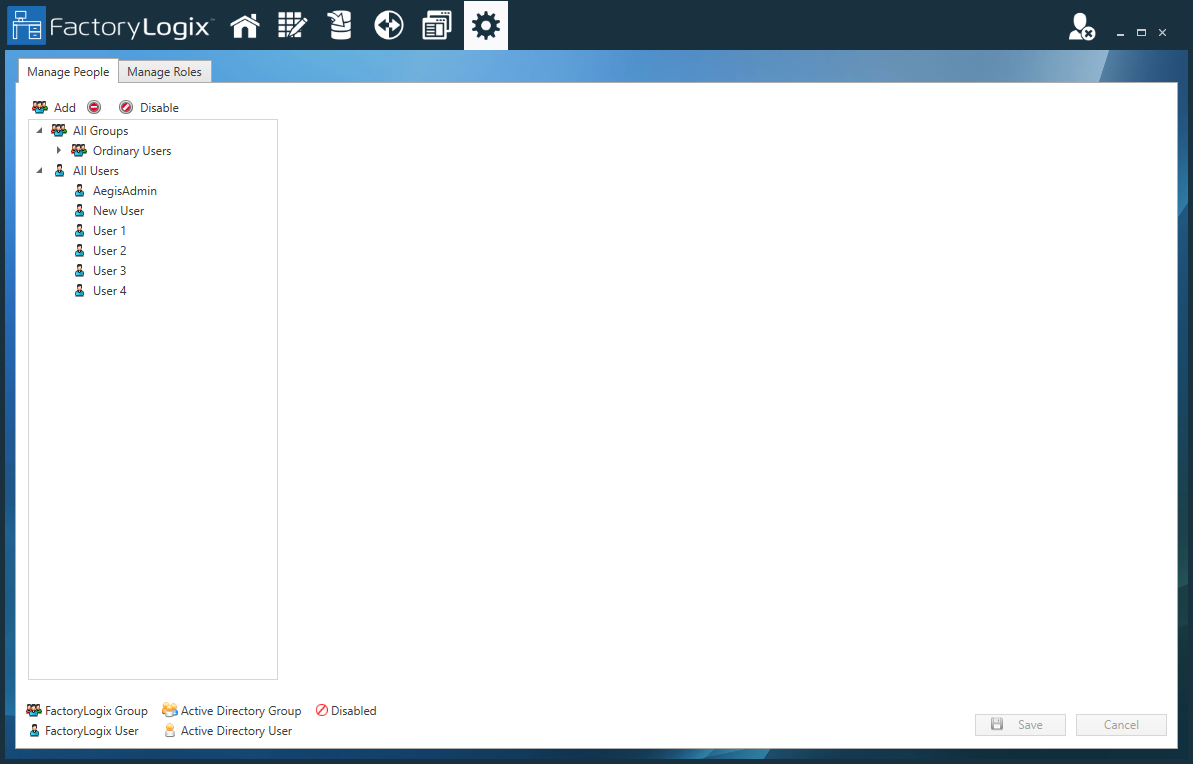The width and height of the screenshot is (1193, 764).
Task: Expand the Ordinary Users group
Action: (x=59, y=150)
